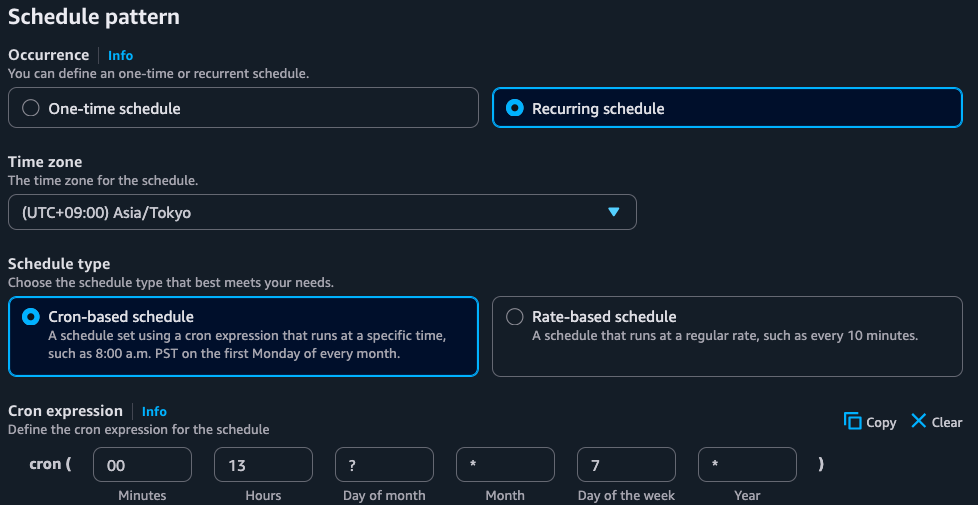Open the Time zone dropdown
This screenshot has width=978, height=505.
(321, 212)
